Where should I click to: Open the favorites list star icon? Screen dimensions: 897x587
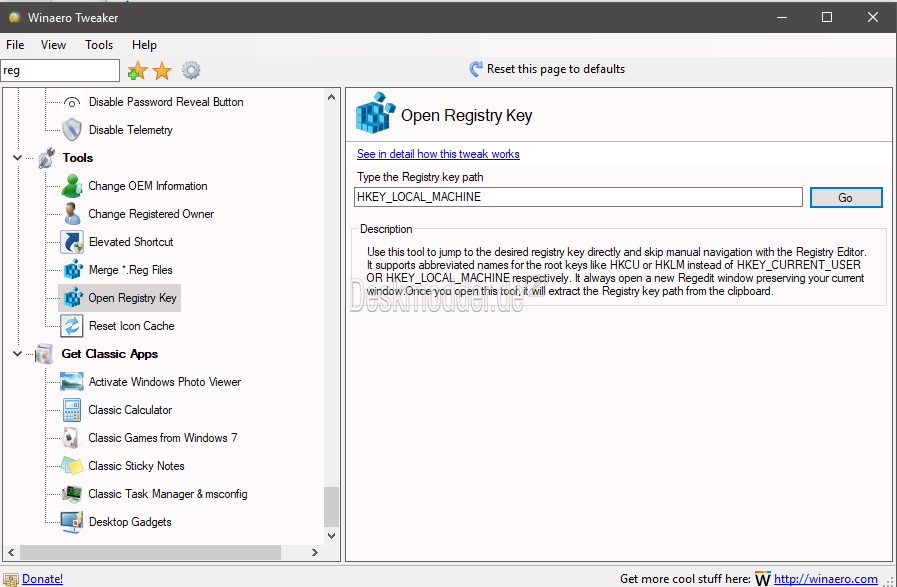pos(162,71)
